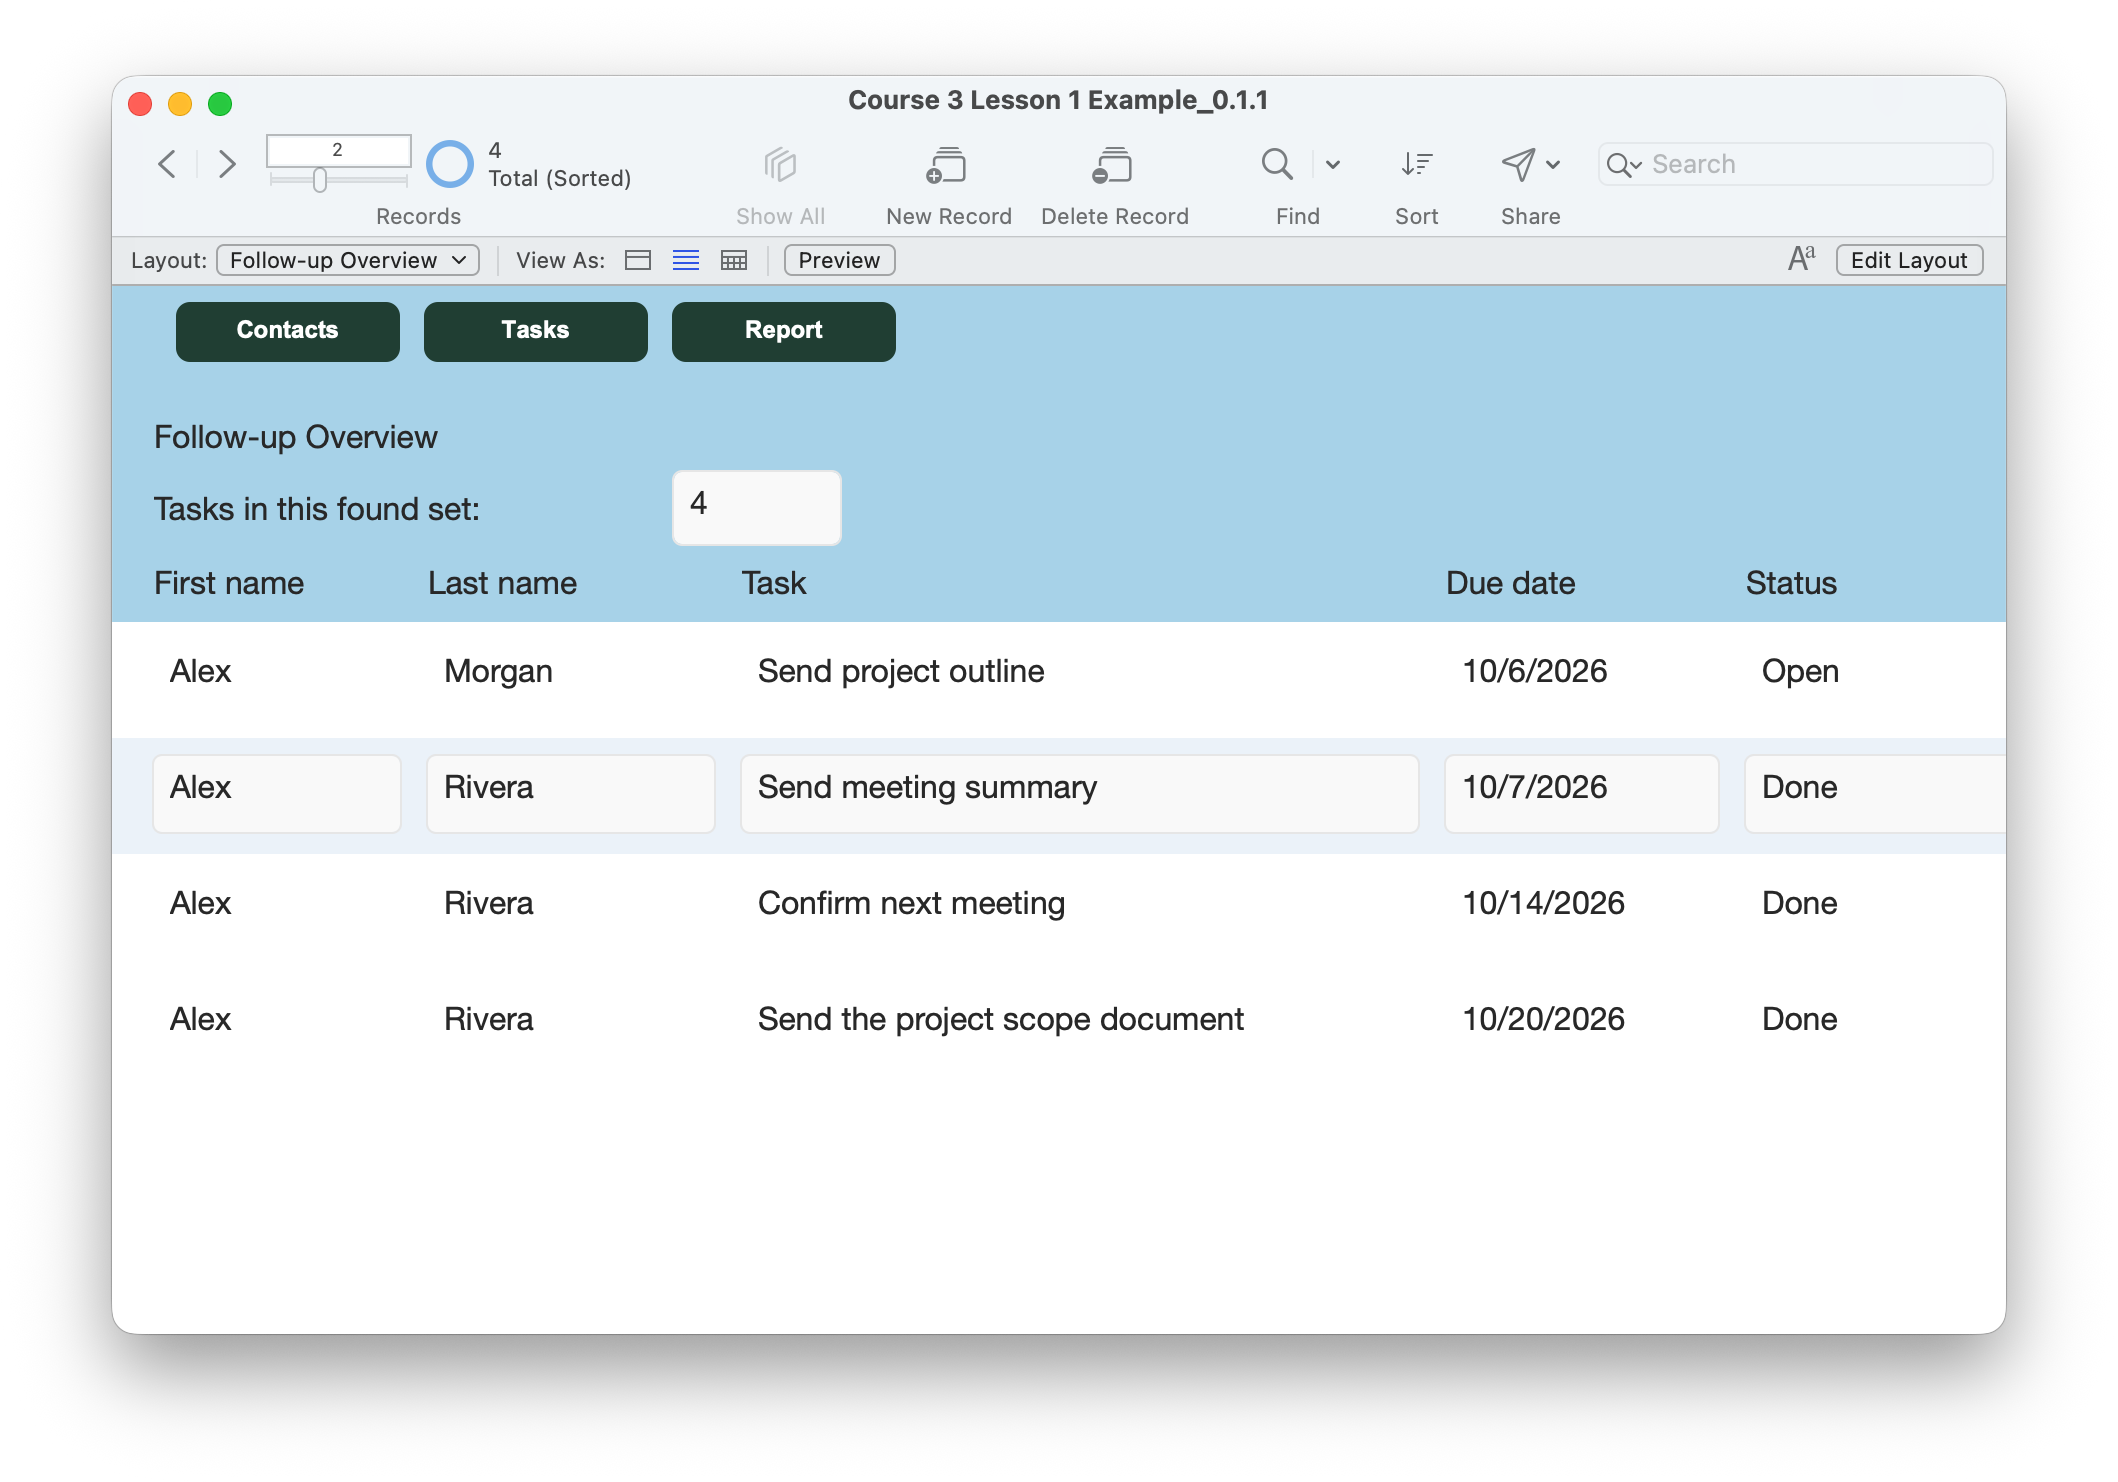Click the current record number field

(x=338, y=150)
